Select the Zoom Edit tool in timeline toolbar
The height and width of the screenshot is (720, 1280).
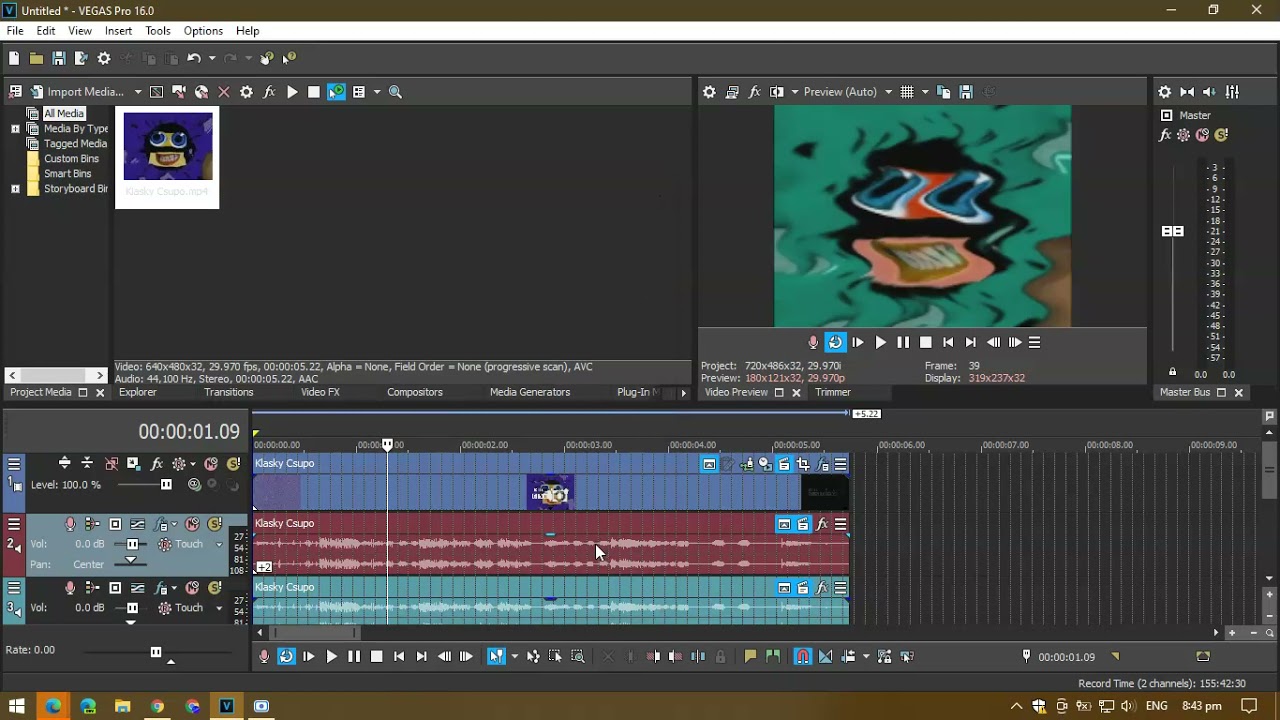[578, 657]
